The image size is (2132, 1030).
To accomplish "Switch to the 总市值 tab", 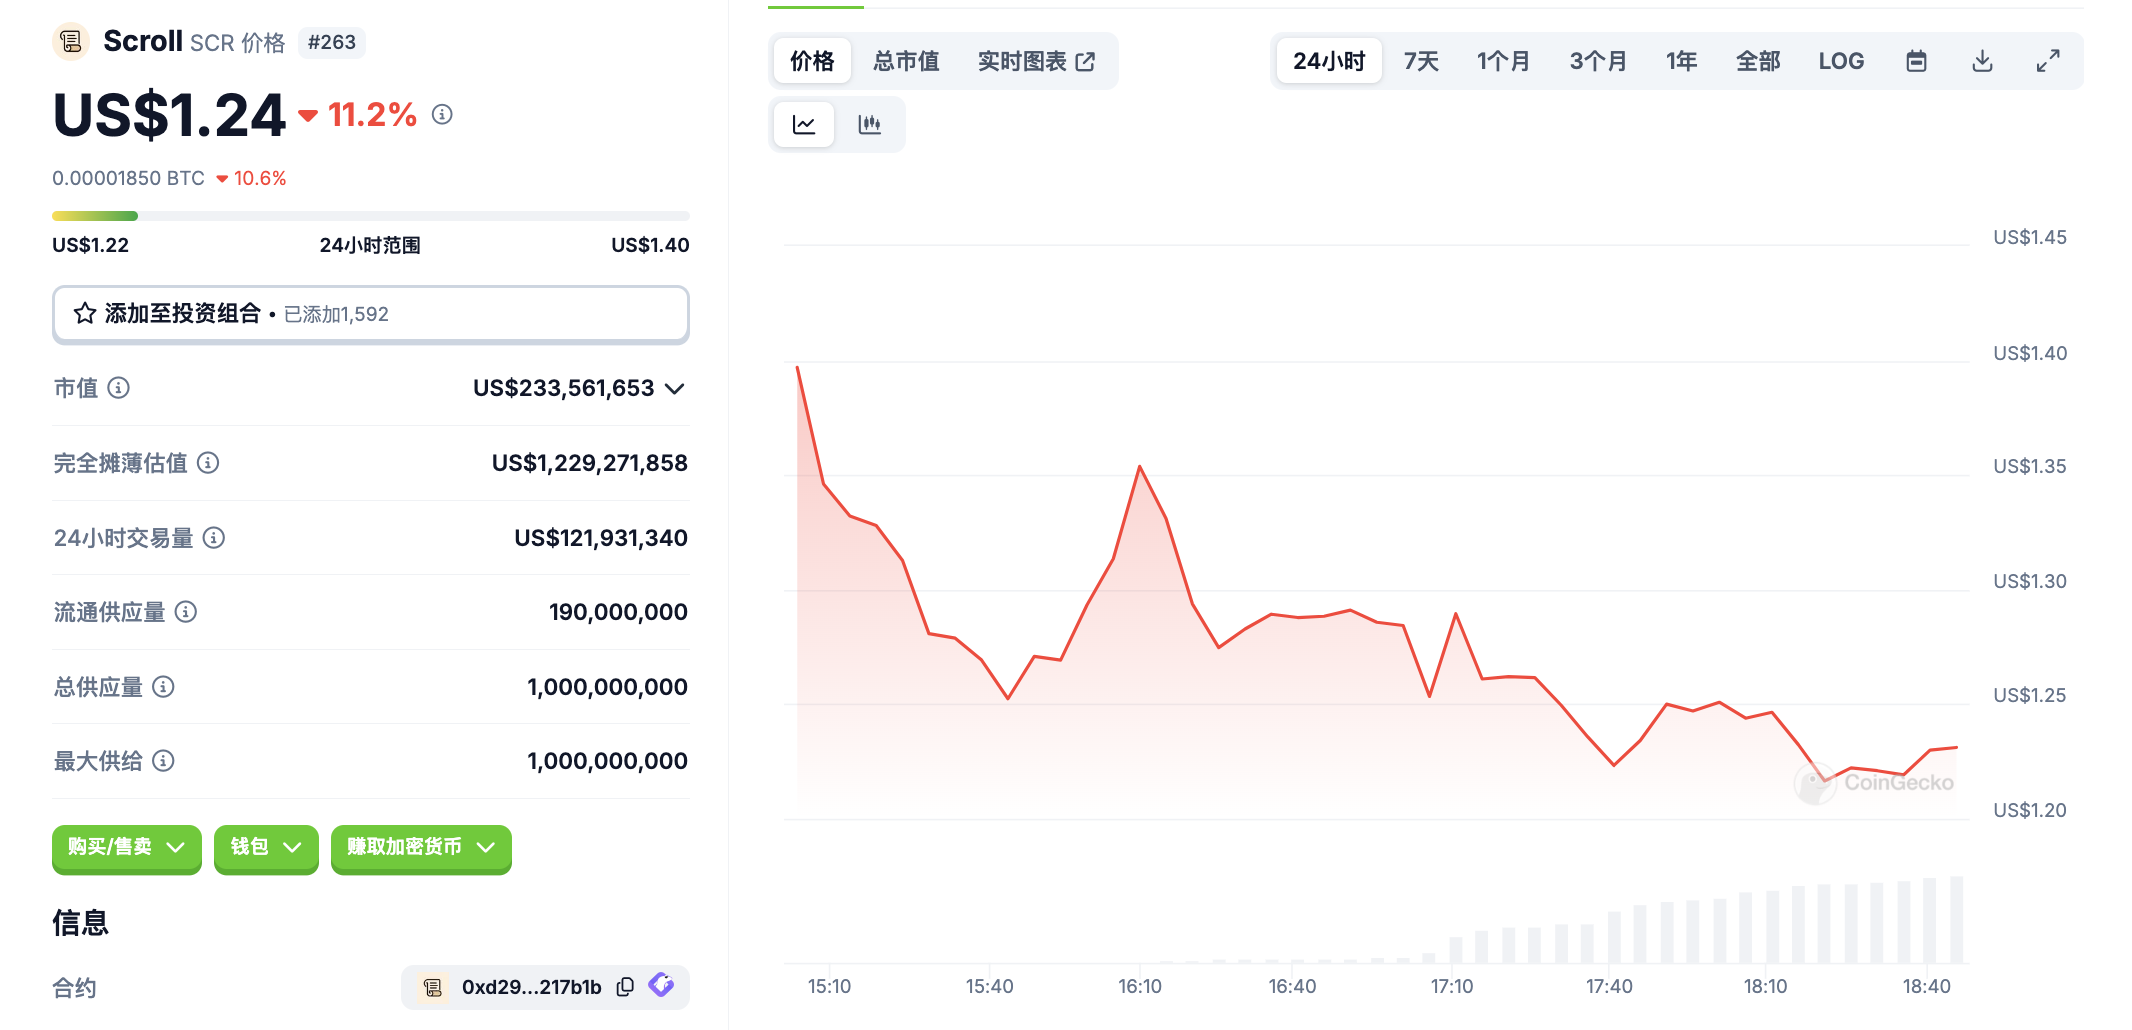I will (x=906, y=61).
